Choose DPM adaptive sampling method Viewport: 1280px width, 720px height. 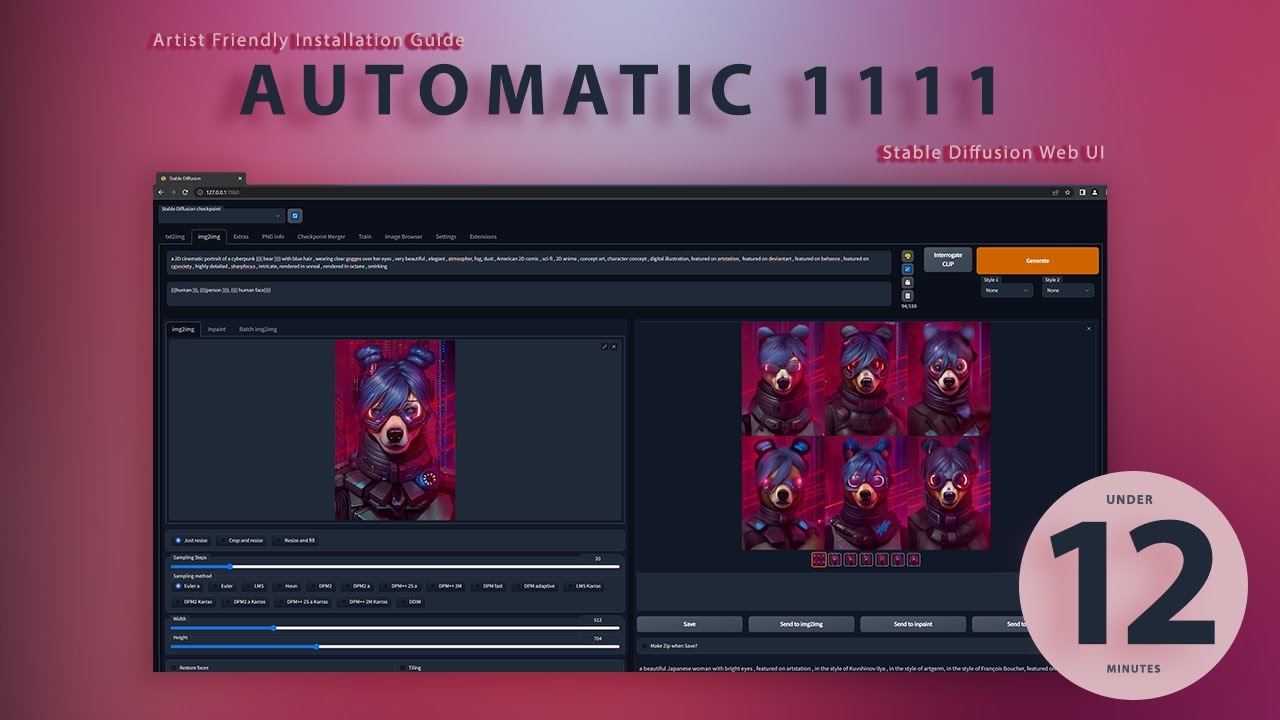pyautogui.click(x=535, y=586)
